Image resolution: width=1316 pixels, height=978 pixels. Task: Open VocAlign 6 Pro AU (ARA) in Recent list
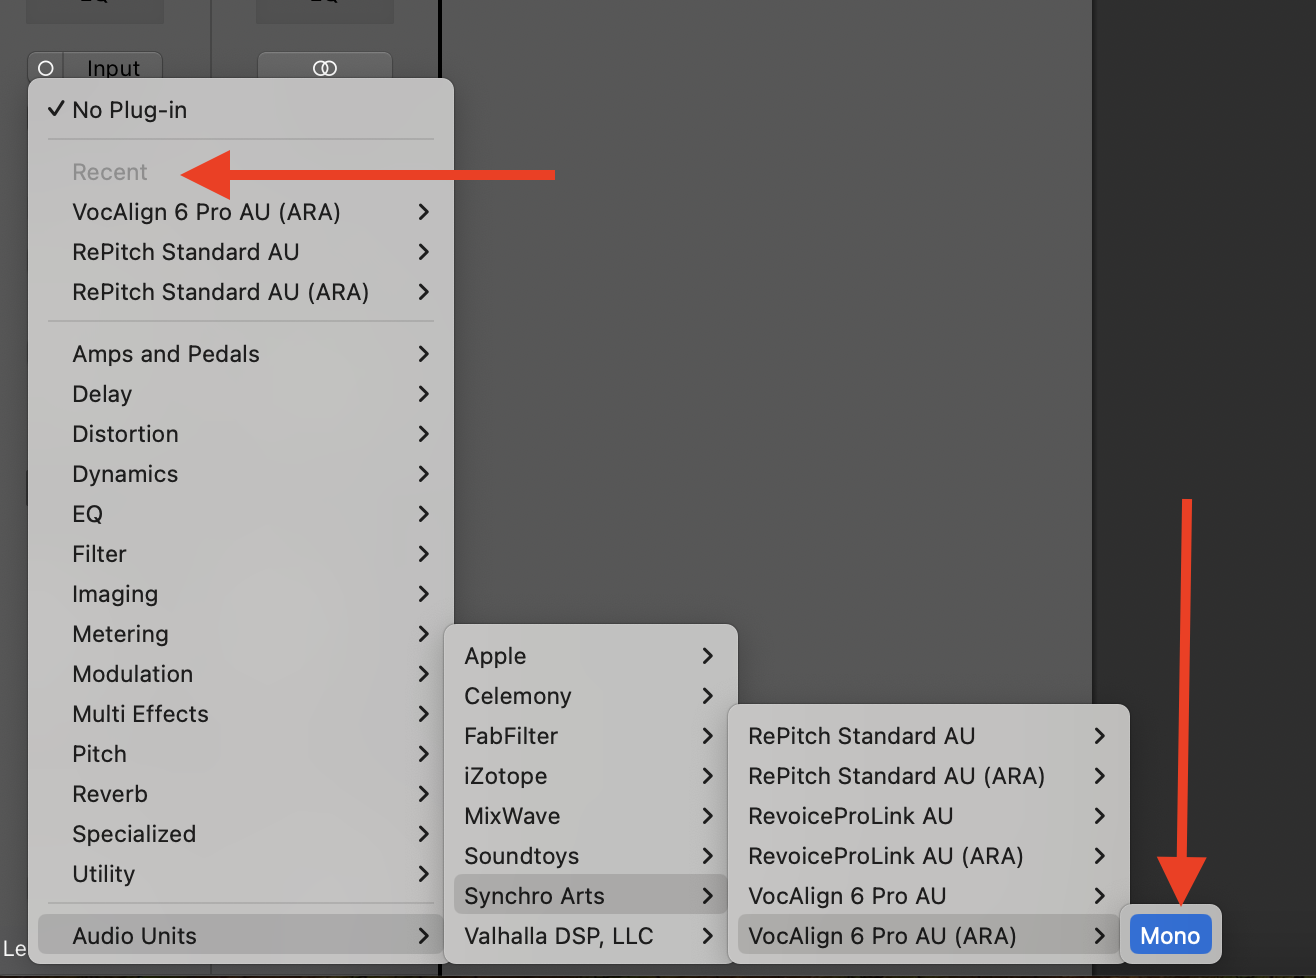[206, 212]
